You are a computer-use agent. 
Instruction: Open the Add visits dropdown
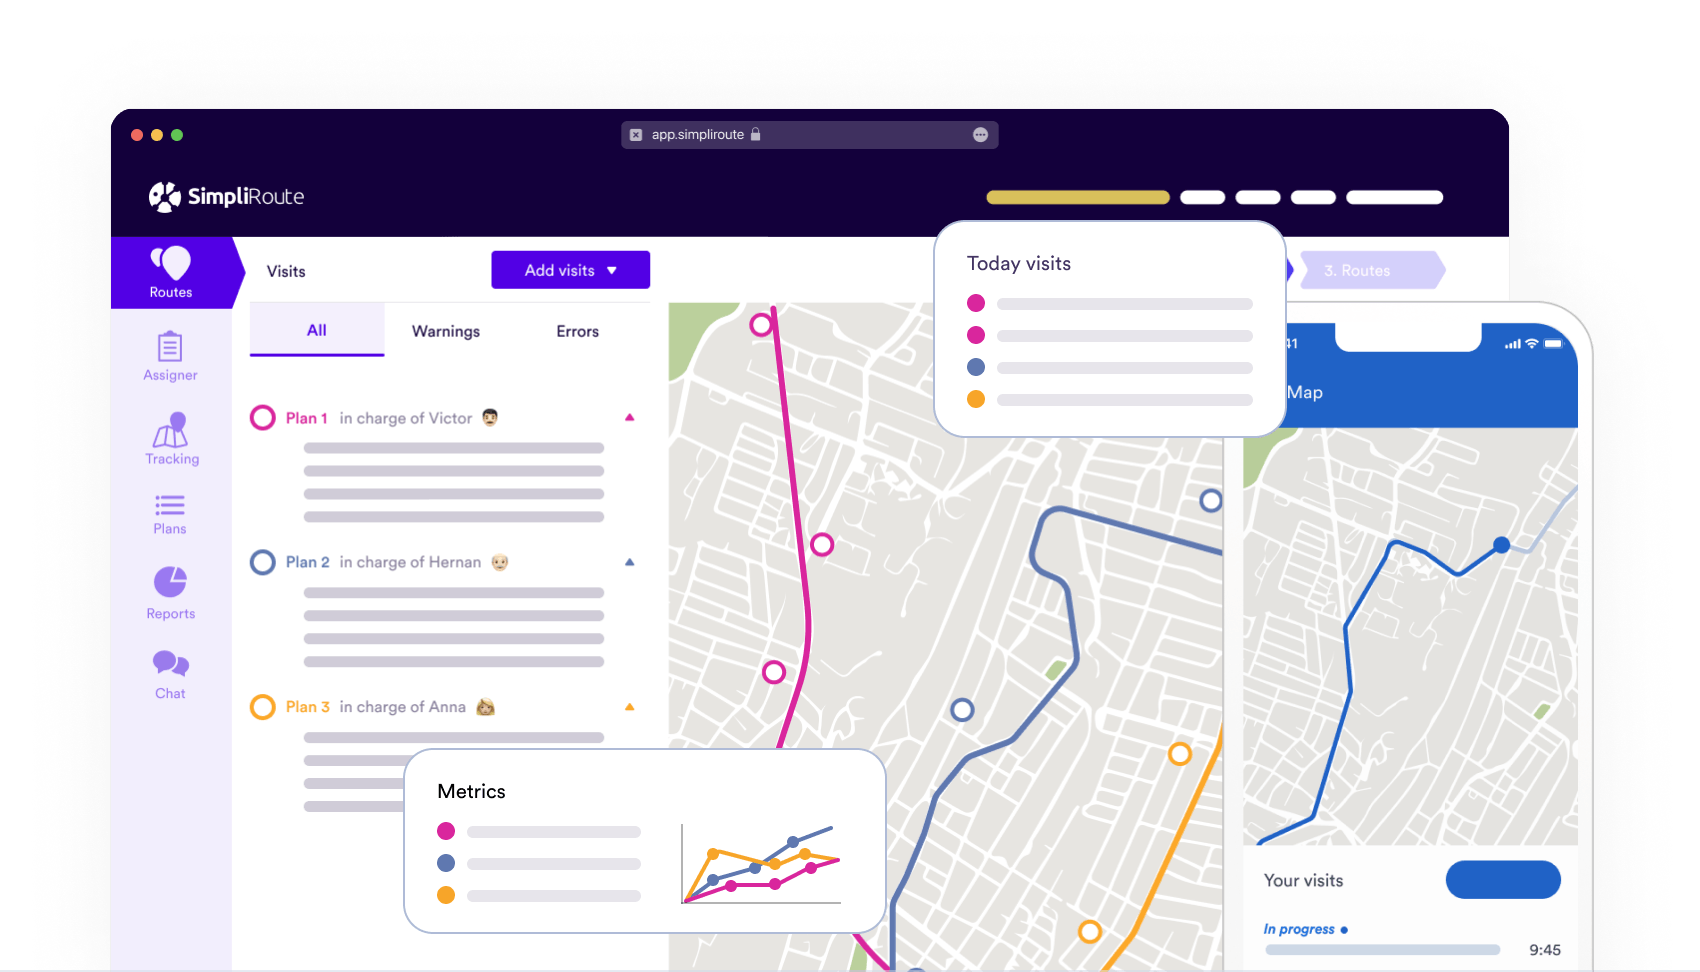[x=571, y=270]
